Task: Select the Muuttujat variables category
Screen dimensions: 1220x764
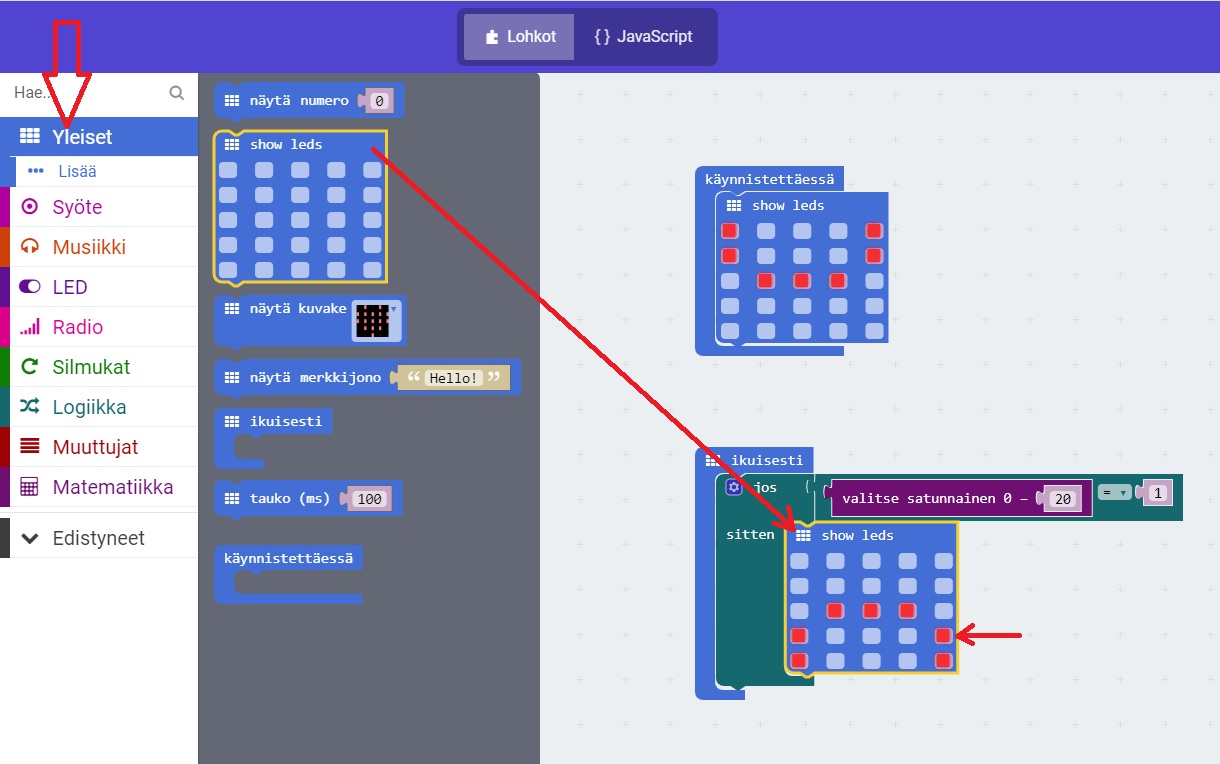Action: 94,447
